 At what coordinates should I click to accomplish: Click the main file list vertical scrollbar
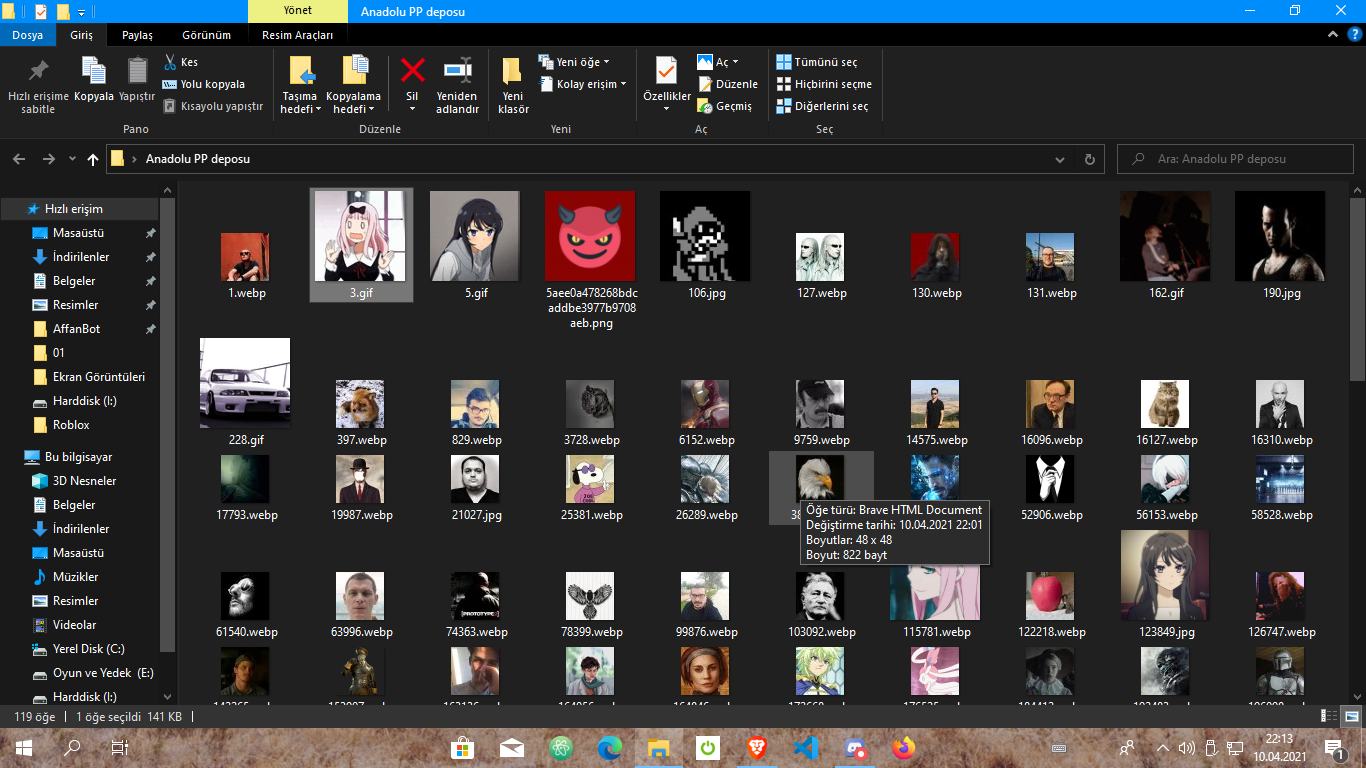click(1357, 290)
